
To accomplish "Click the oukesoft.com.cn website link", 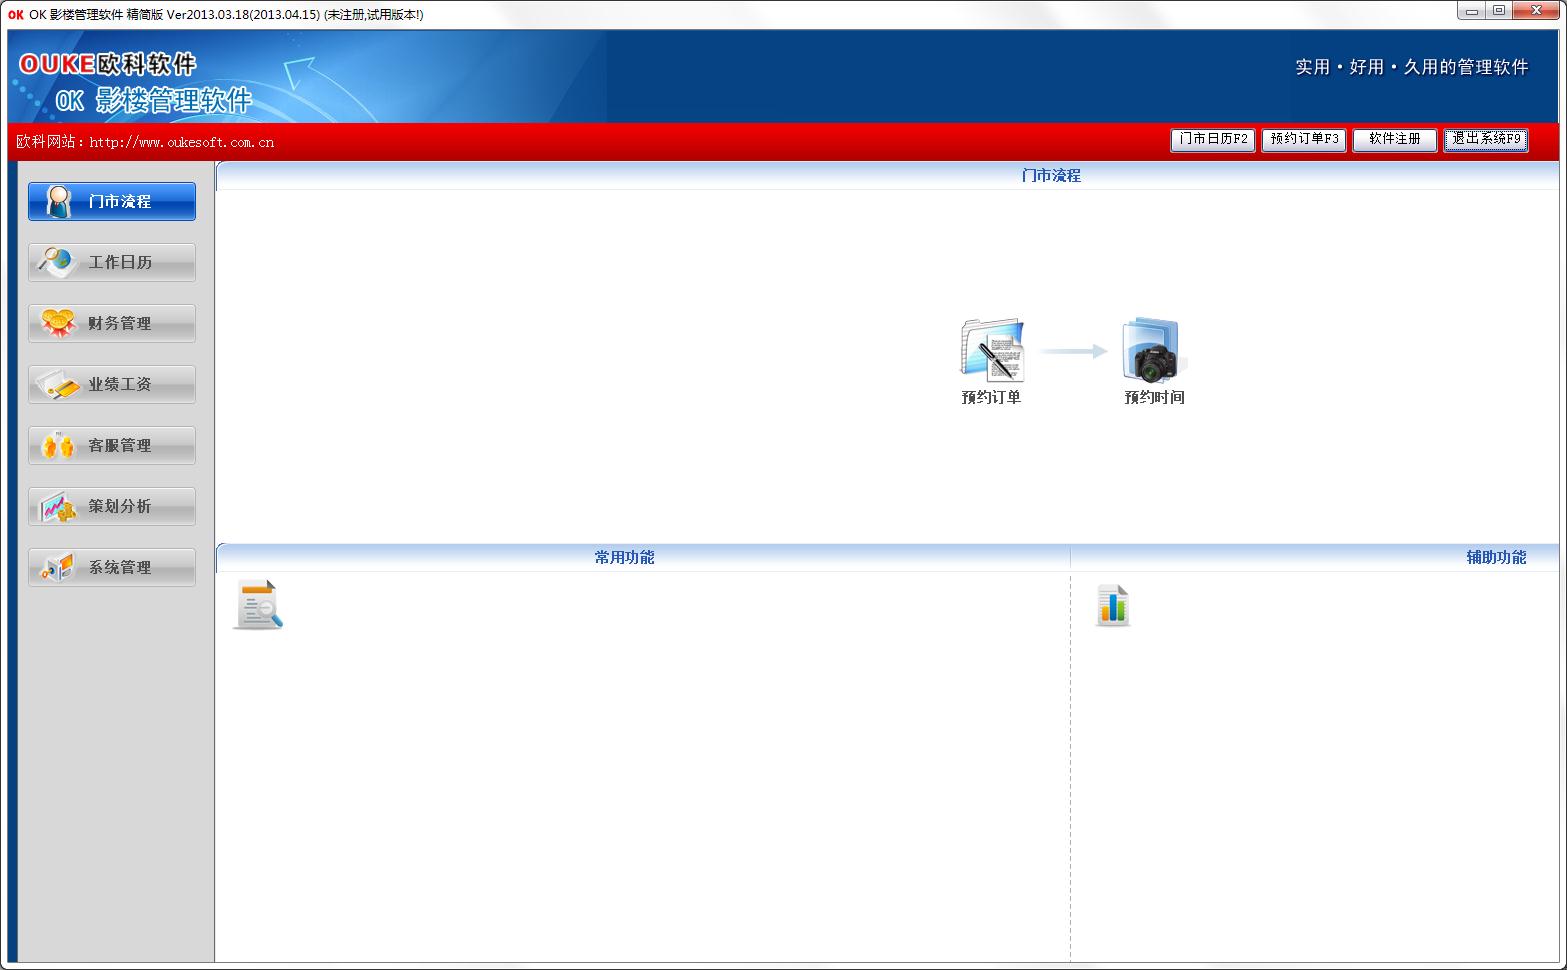I will 181,142.
